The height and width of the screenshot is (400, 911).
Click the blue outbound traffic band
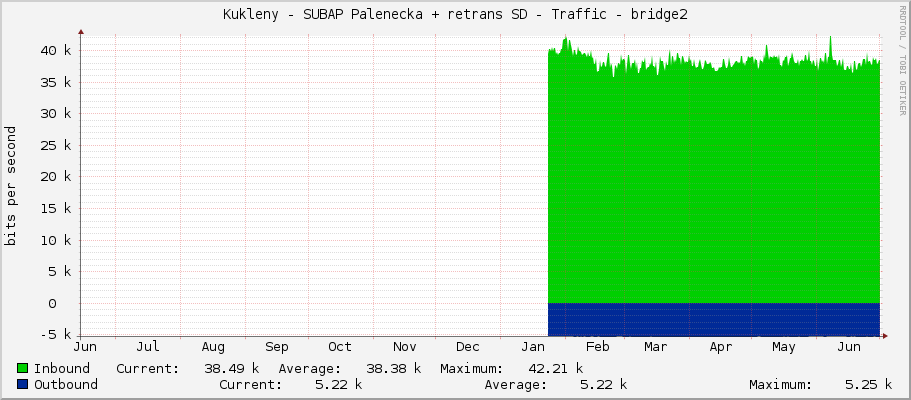(714, 319)
